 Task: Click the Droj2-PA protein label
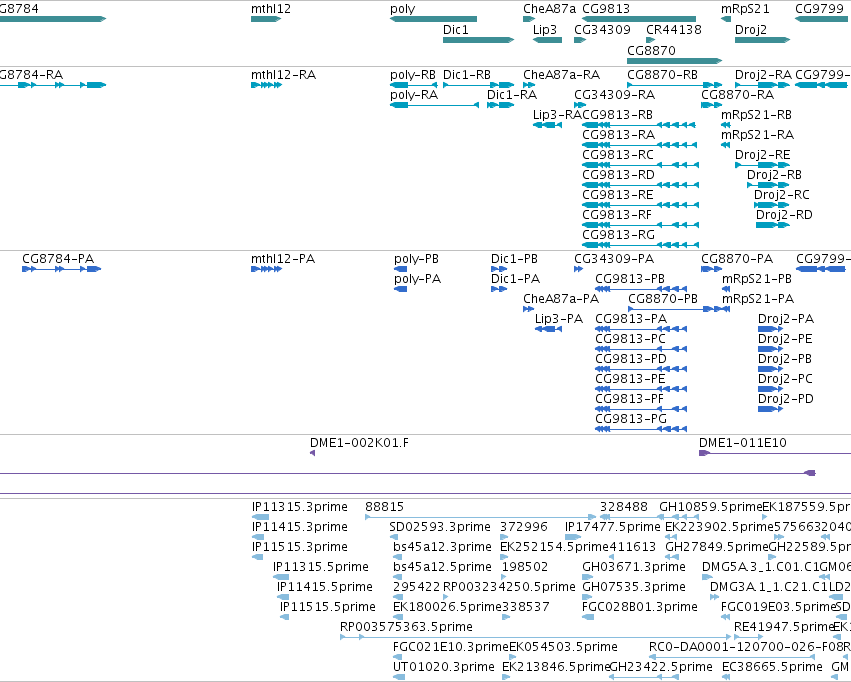(x=786, y=320)
